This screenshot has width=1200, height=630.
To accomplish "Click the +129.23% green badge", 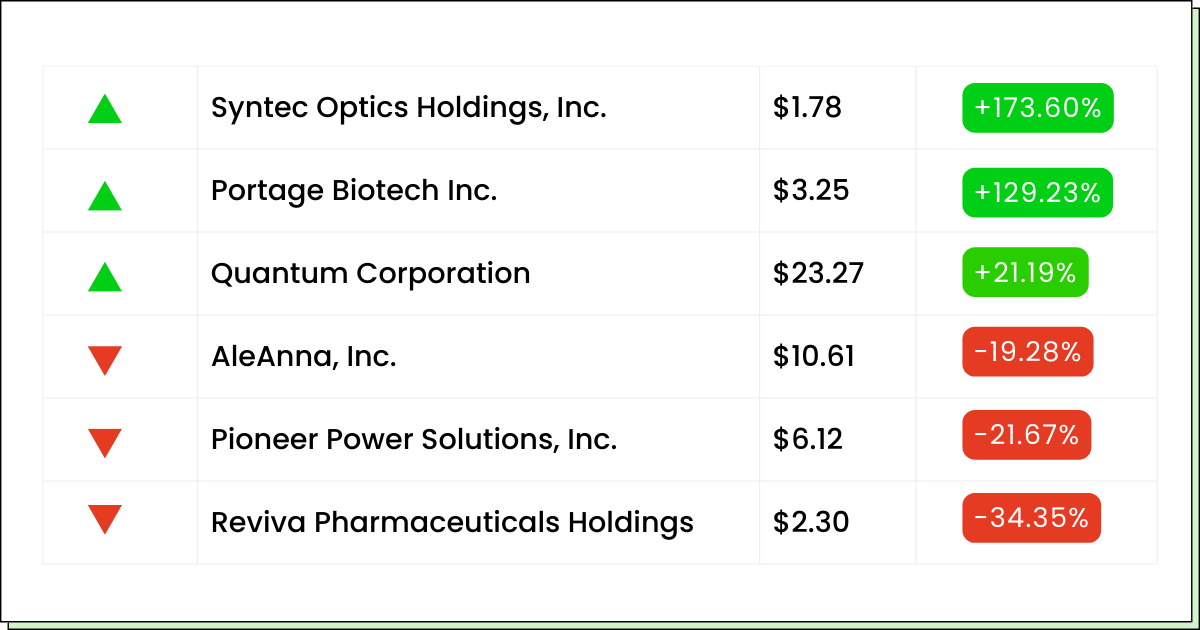I will tap(1037, 191).
